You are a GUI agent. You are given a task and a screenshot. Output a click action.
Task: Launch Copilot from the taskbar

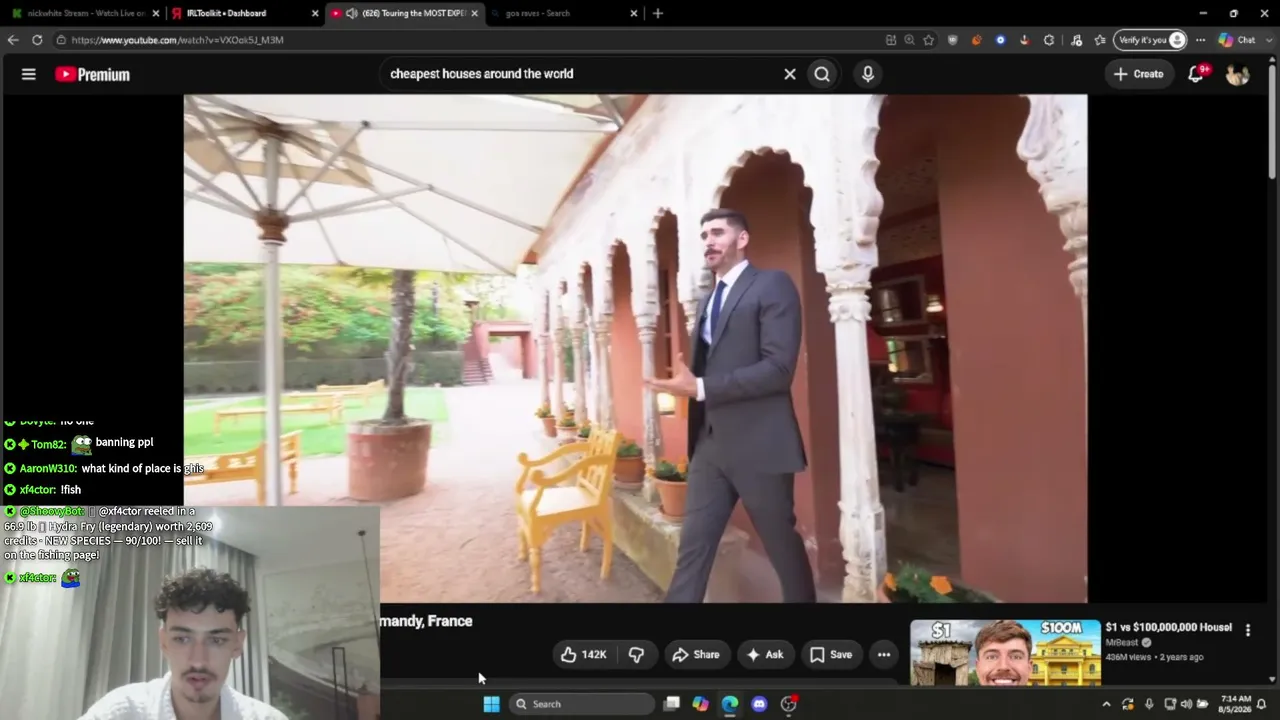(701, 704)
